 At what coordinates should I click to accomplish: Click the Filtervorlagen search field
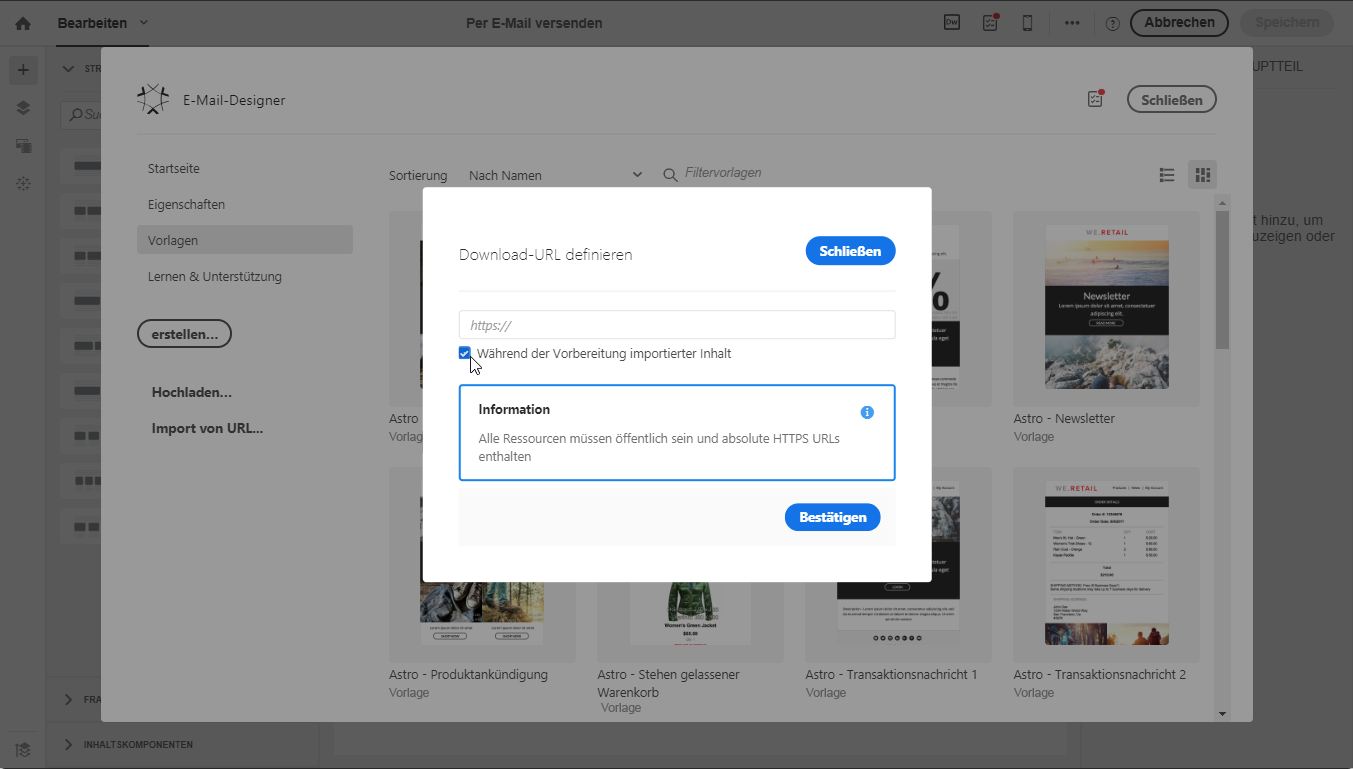[723, 174]
